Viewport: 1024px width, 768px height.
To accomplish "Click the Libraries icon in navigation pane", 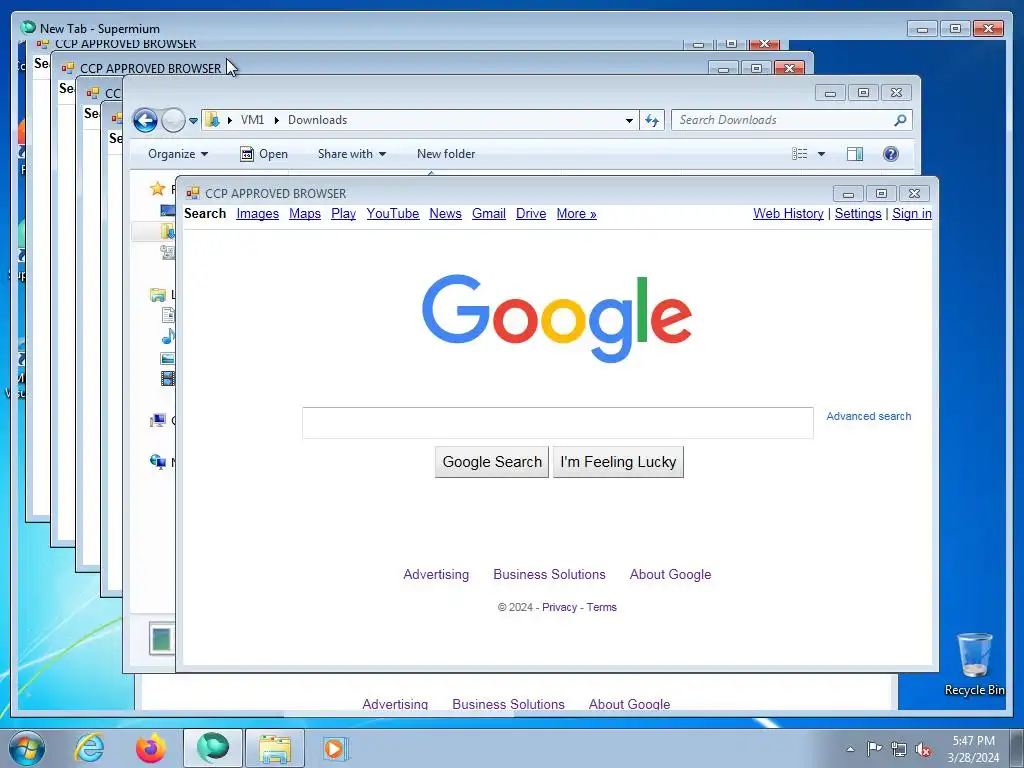I will 157,295.
